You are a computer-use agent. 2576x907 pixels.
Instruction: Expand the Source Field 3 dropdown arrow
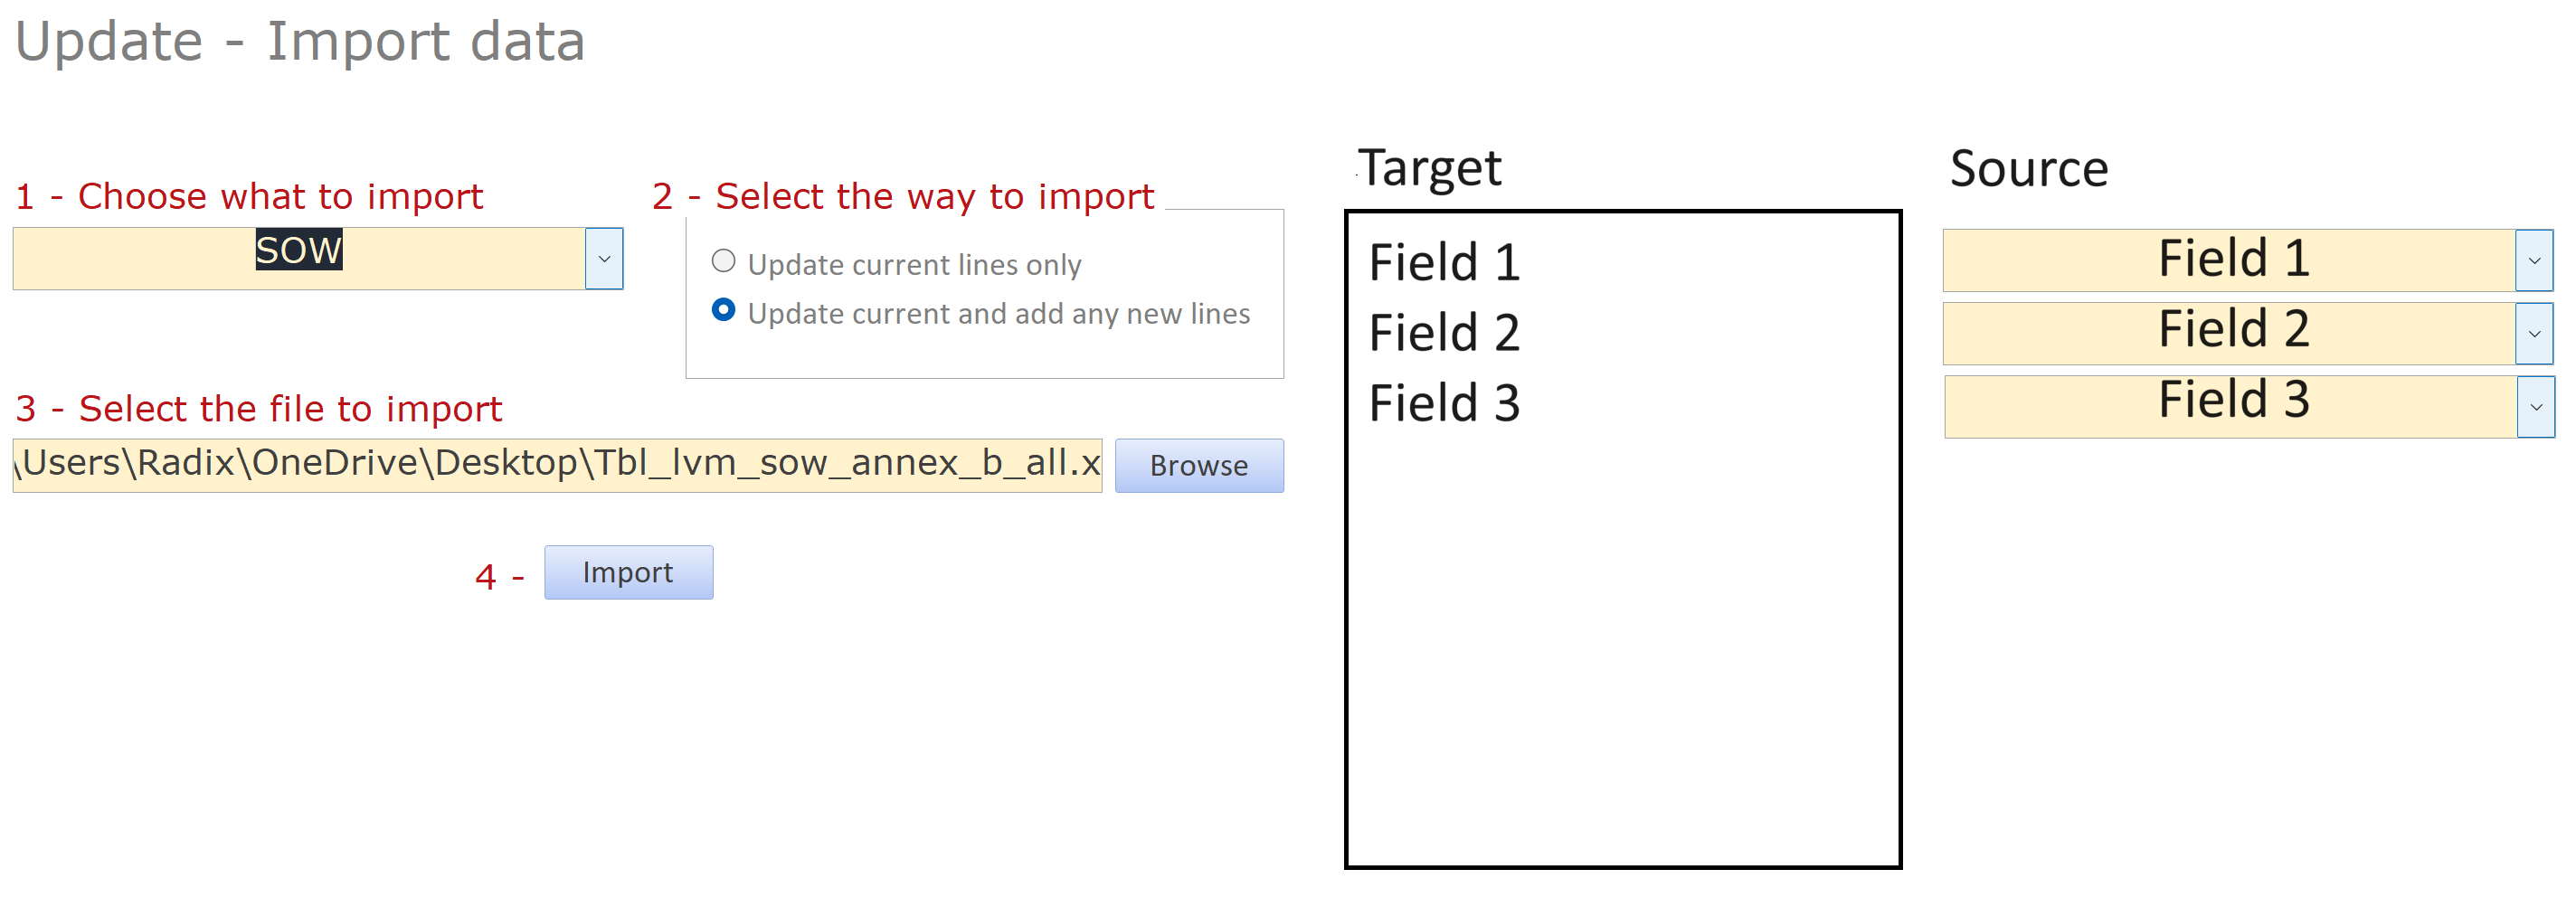coord(2535,407)
